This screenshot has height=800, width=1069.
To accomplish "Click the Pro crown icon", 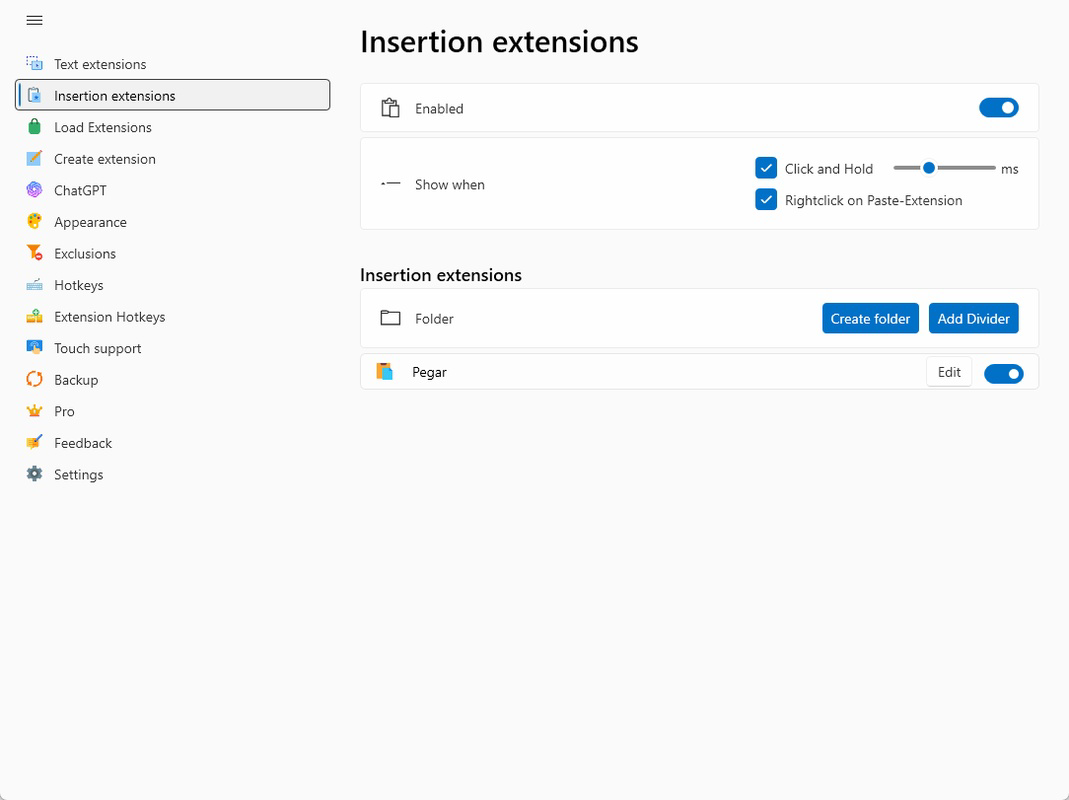I will click(x=34, y=411).
